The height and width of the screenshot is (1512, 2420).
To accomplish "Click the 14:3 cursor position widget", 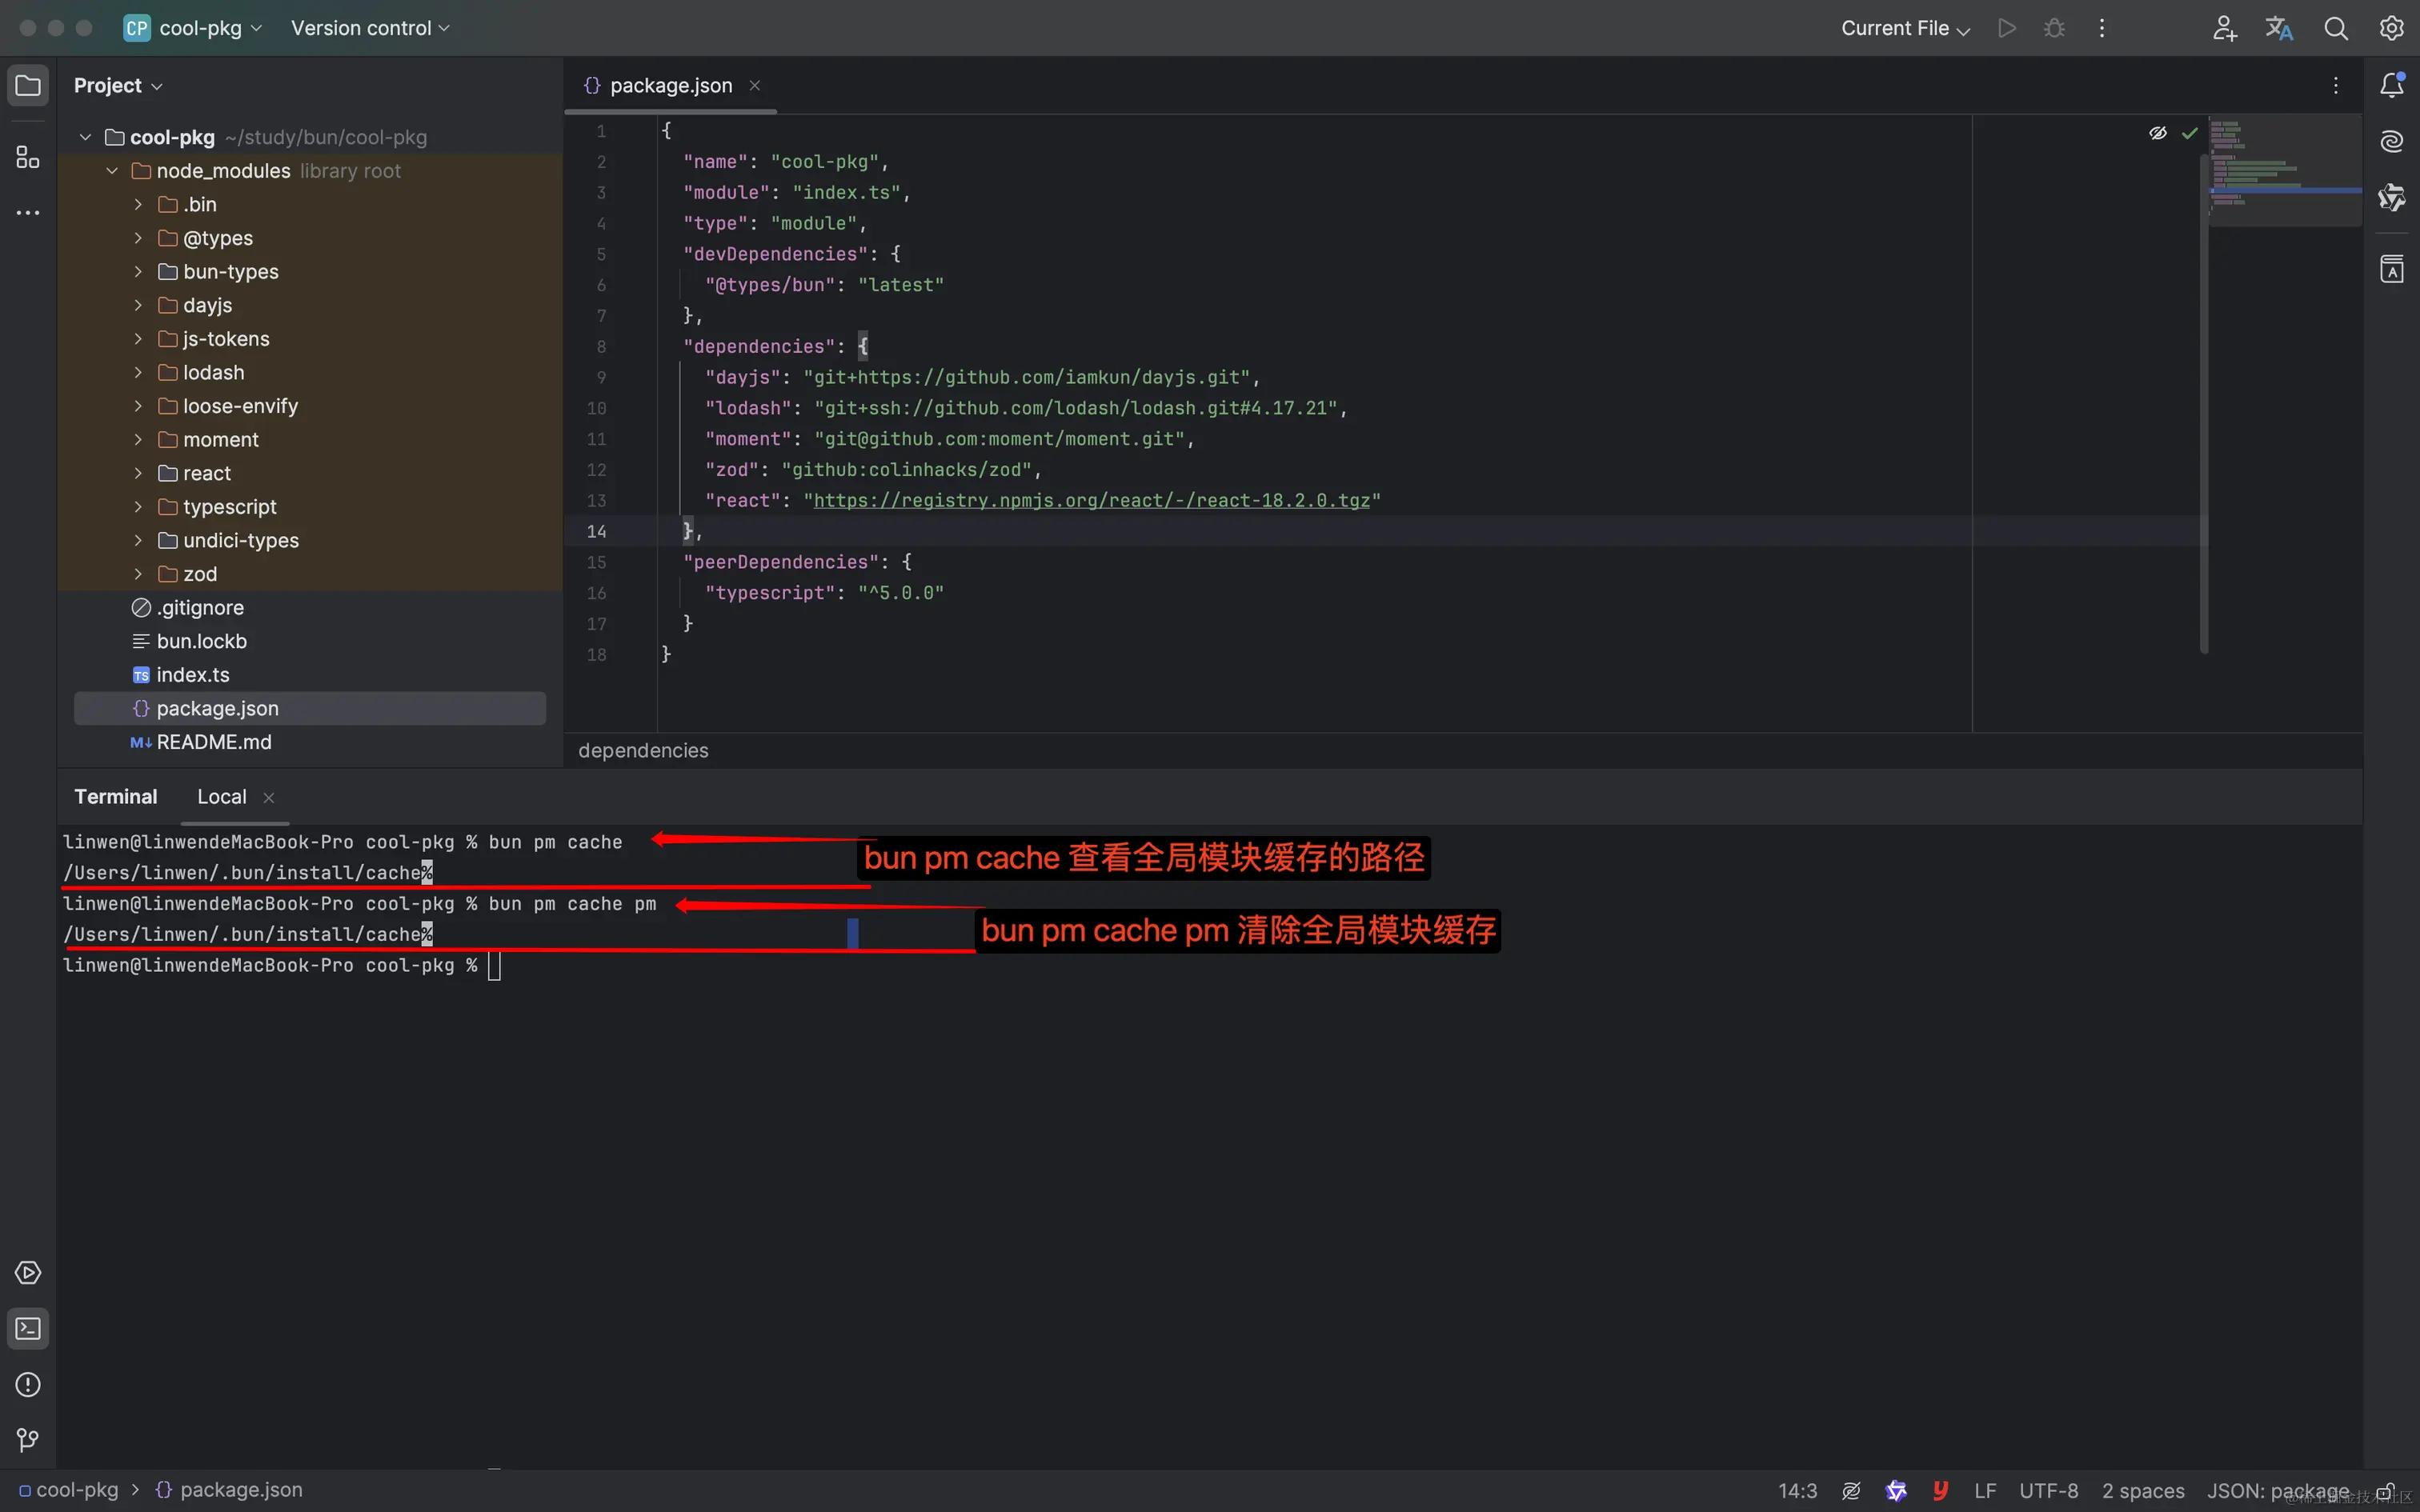I will pos(1797,1490).
